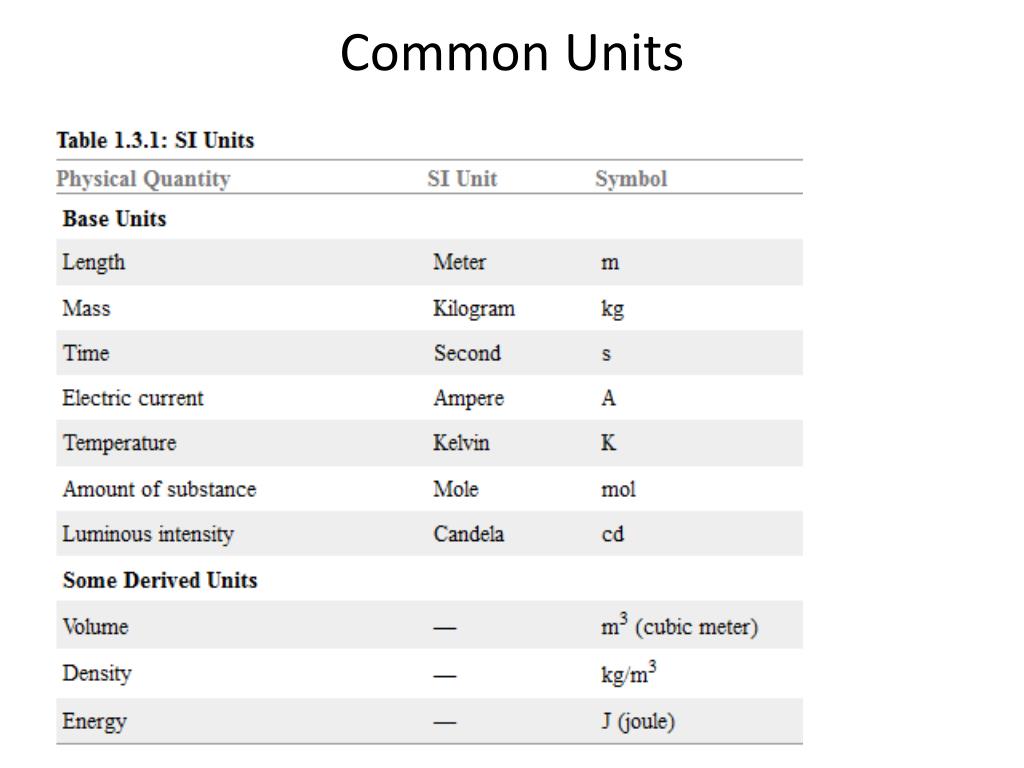Select the Luminous intensity row label
Screen dimensions: 1024x768
pos(148,534)
